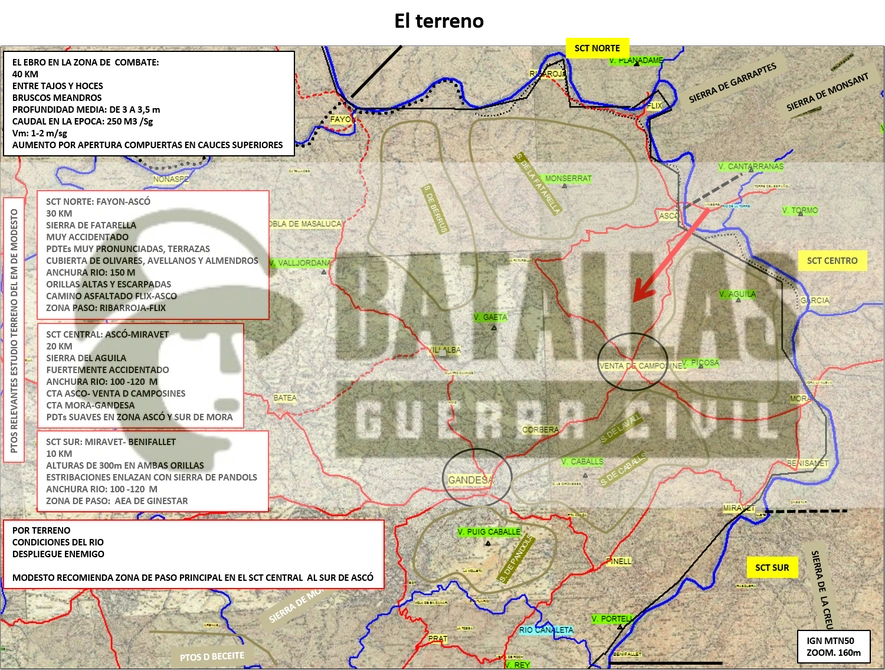This screenshot has height=670, width=885.
Task: Click the "V. GAETA" green label
Action: coord(490,317)
